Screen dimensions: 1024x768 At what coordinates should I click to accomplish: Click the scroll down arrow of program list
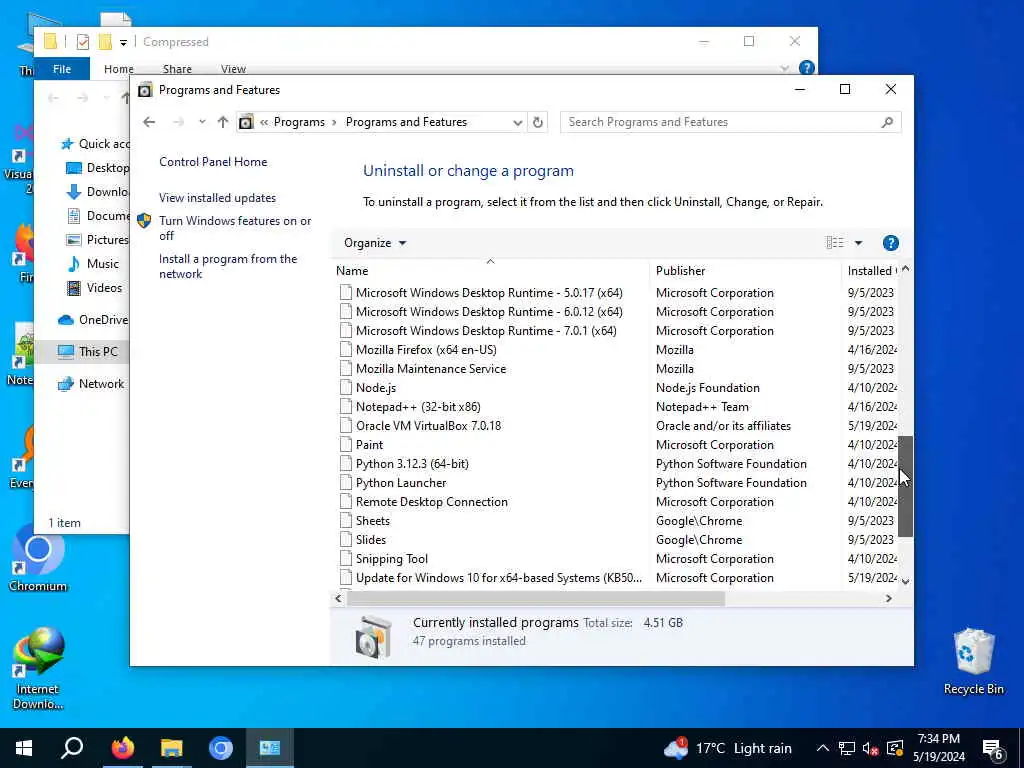(x=905, y=581)
